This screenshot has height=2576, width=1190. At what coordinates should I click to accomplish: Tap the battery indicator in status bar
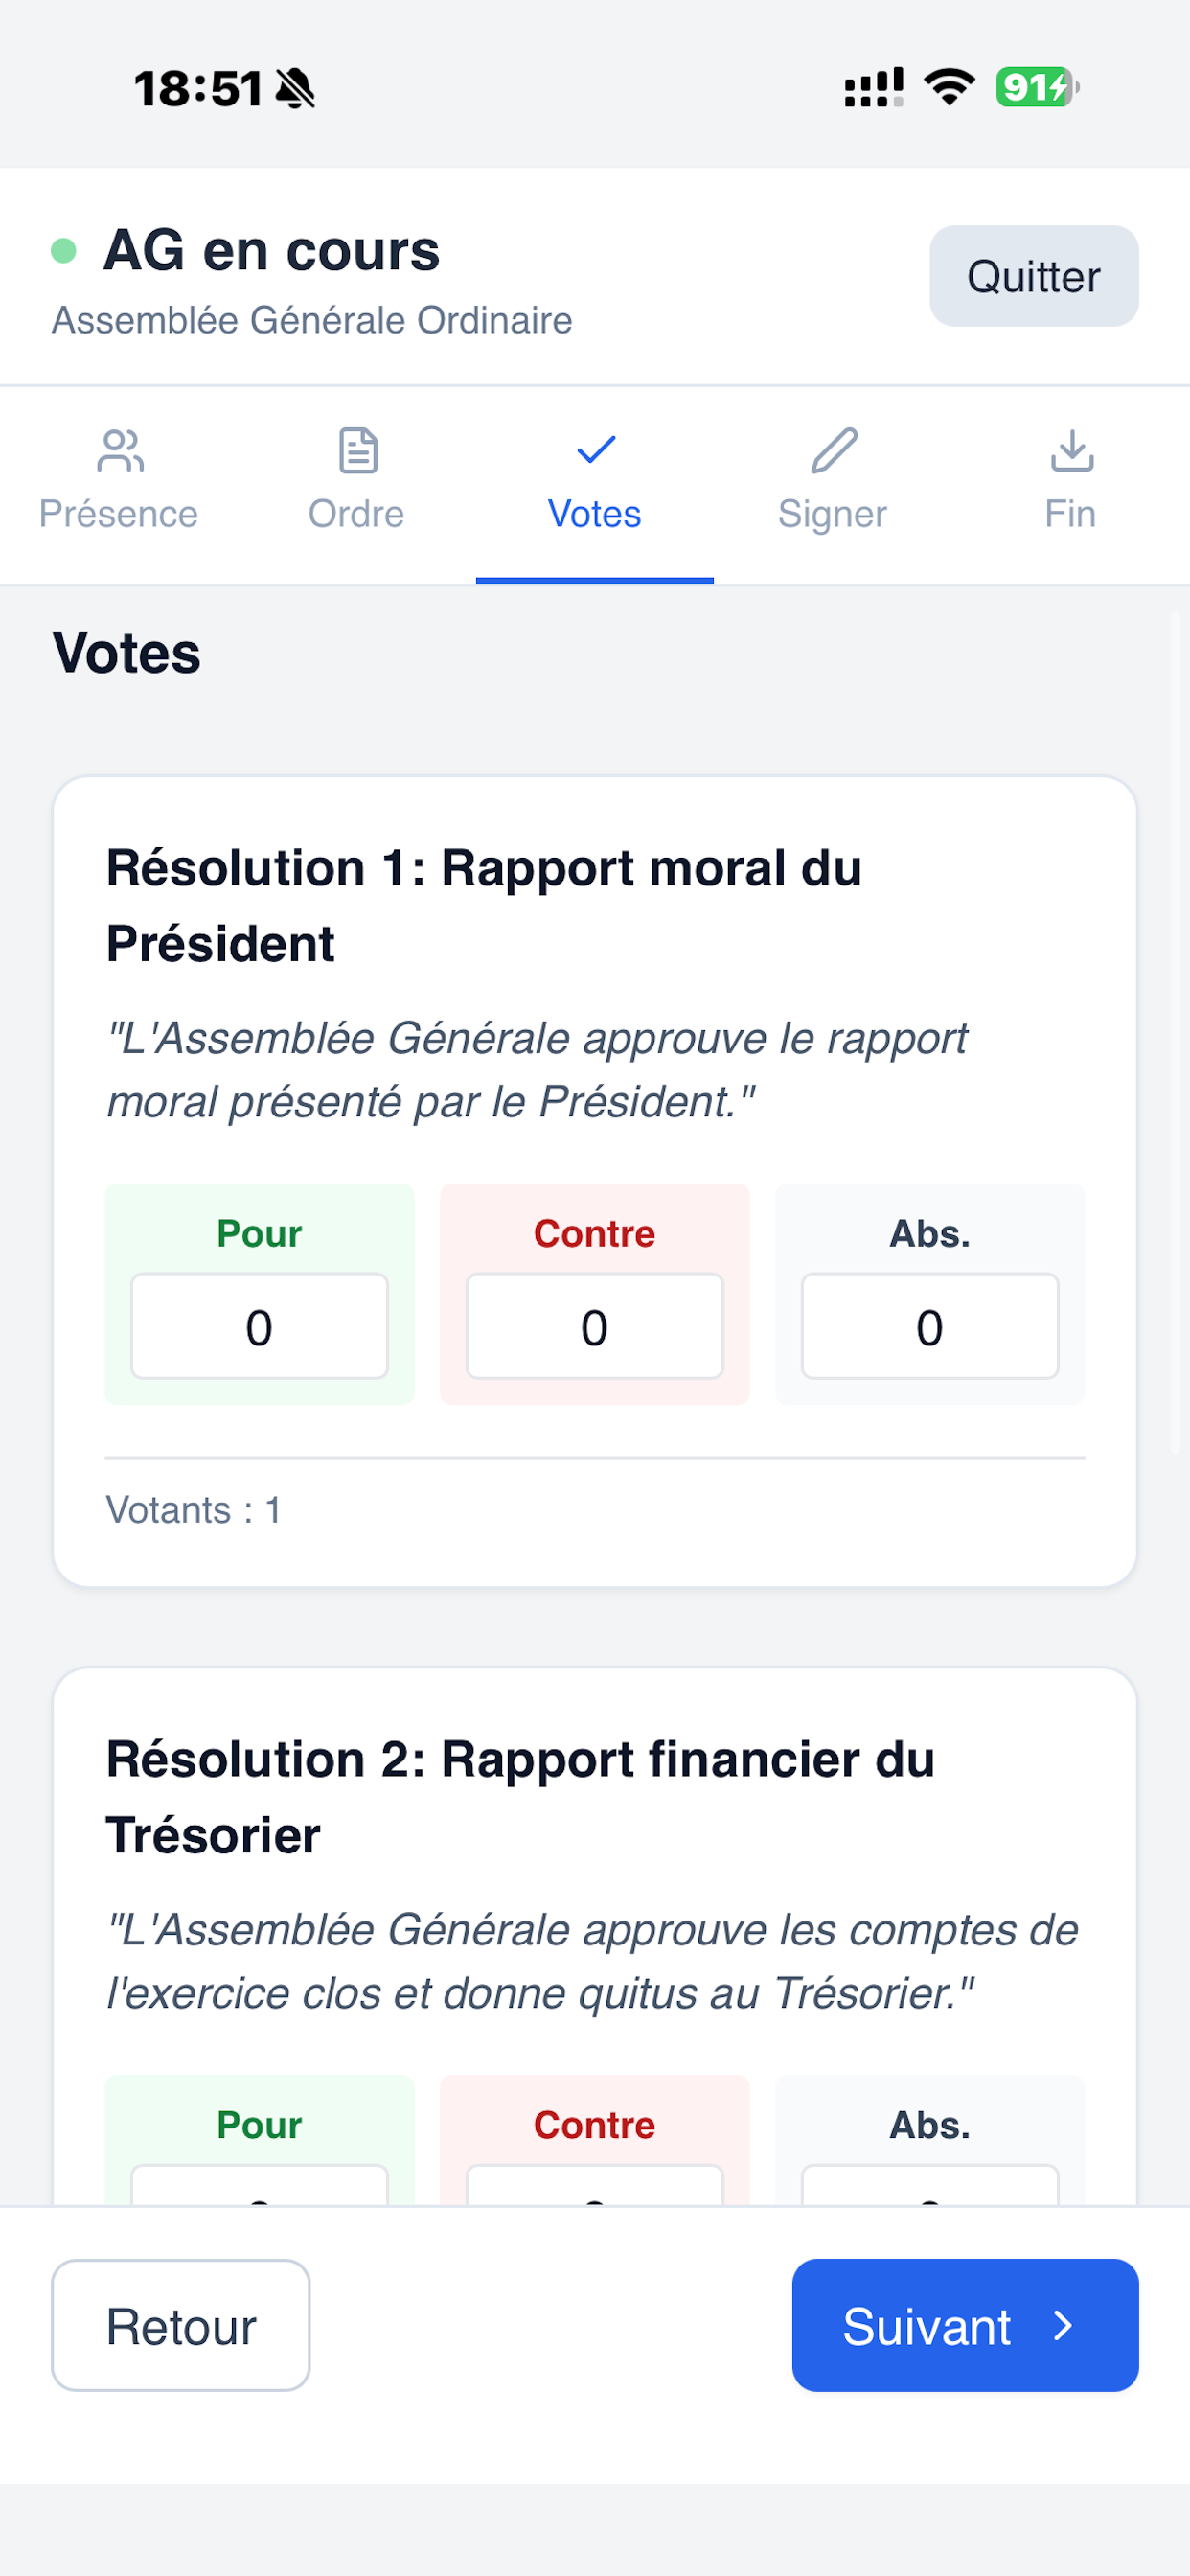1037,88
